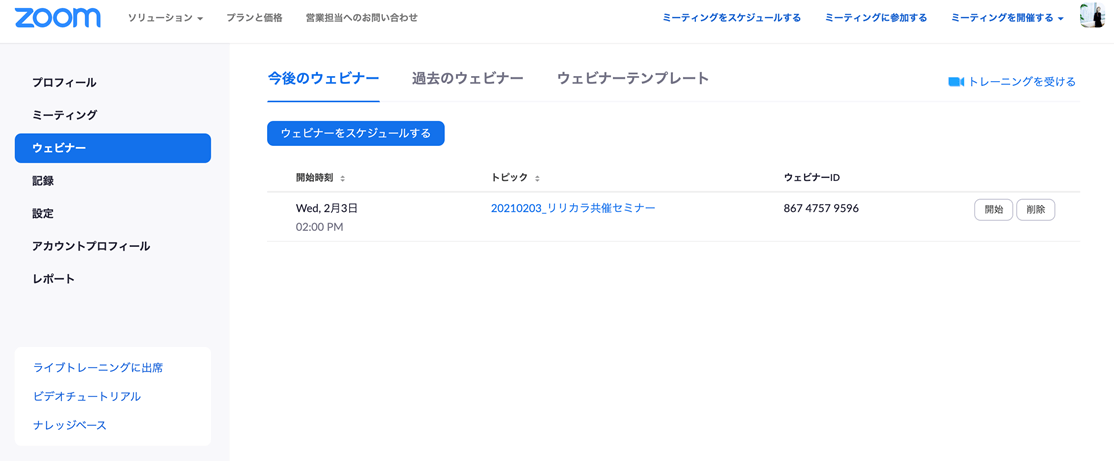Image resolution: width=1114 pixels, height=461 pixels.
Task: Expand the ソリューション dropdown
Action: pos(165,18)
